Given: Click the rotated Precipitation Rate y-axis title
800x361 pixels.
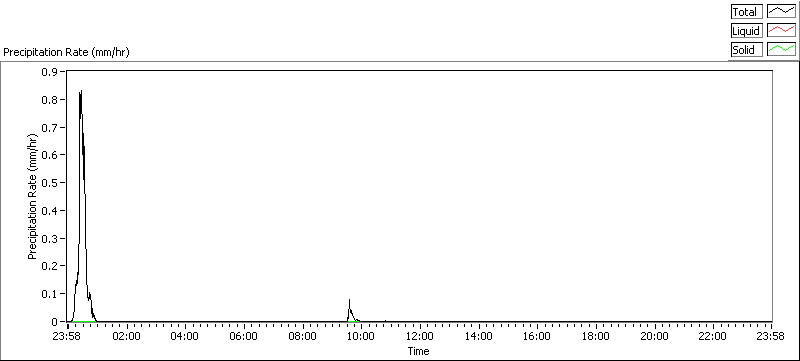Looking at the screenshot, I should [33, 196].
